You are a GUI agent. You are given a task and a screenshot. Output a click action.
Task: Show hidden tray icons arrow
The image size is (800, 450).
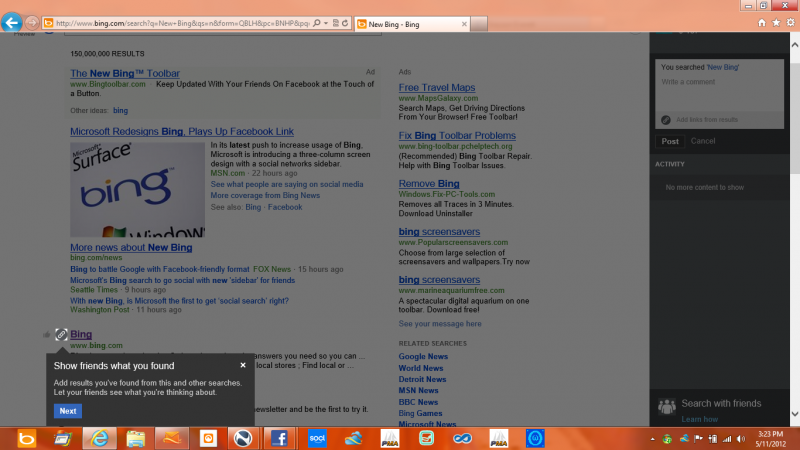tap(652, 439)
